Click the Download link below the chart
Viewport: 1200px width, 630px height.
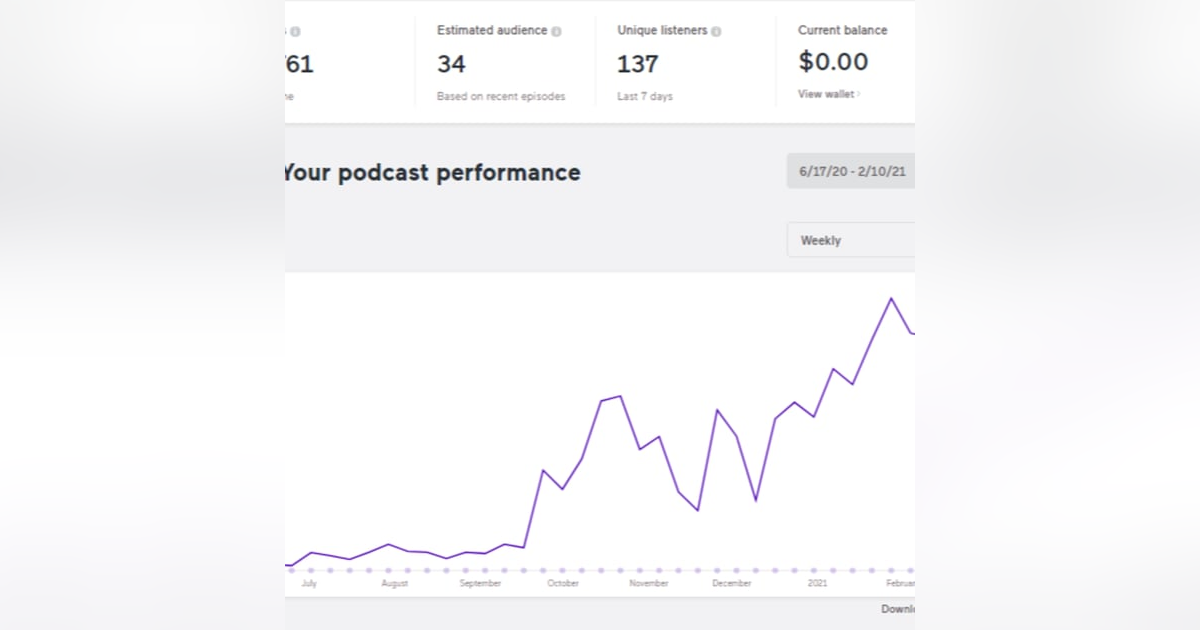[897, 608]
